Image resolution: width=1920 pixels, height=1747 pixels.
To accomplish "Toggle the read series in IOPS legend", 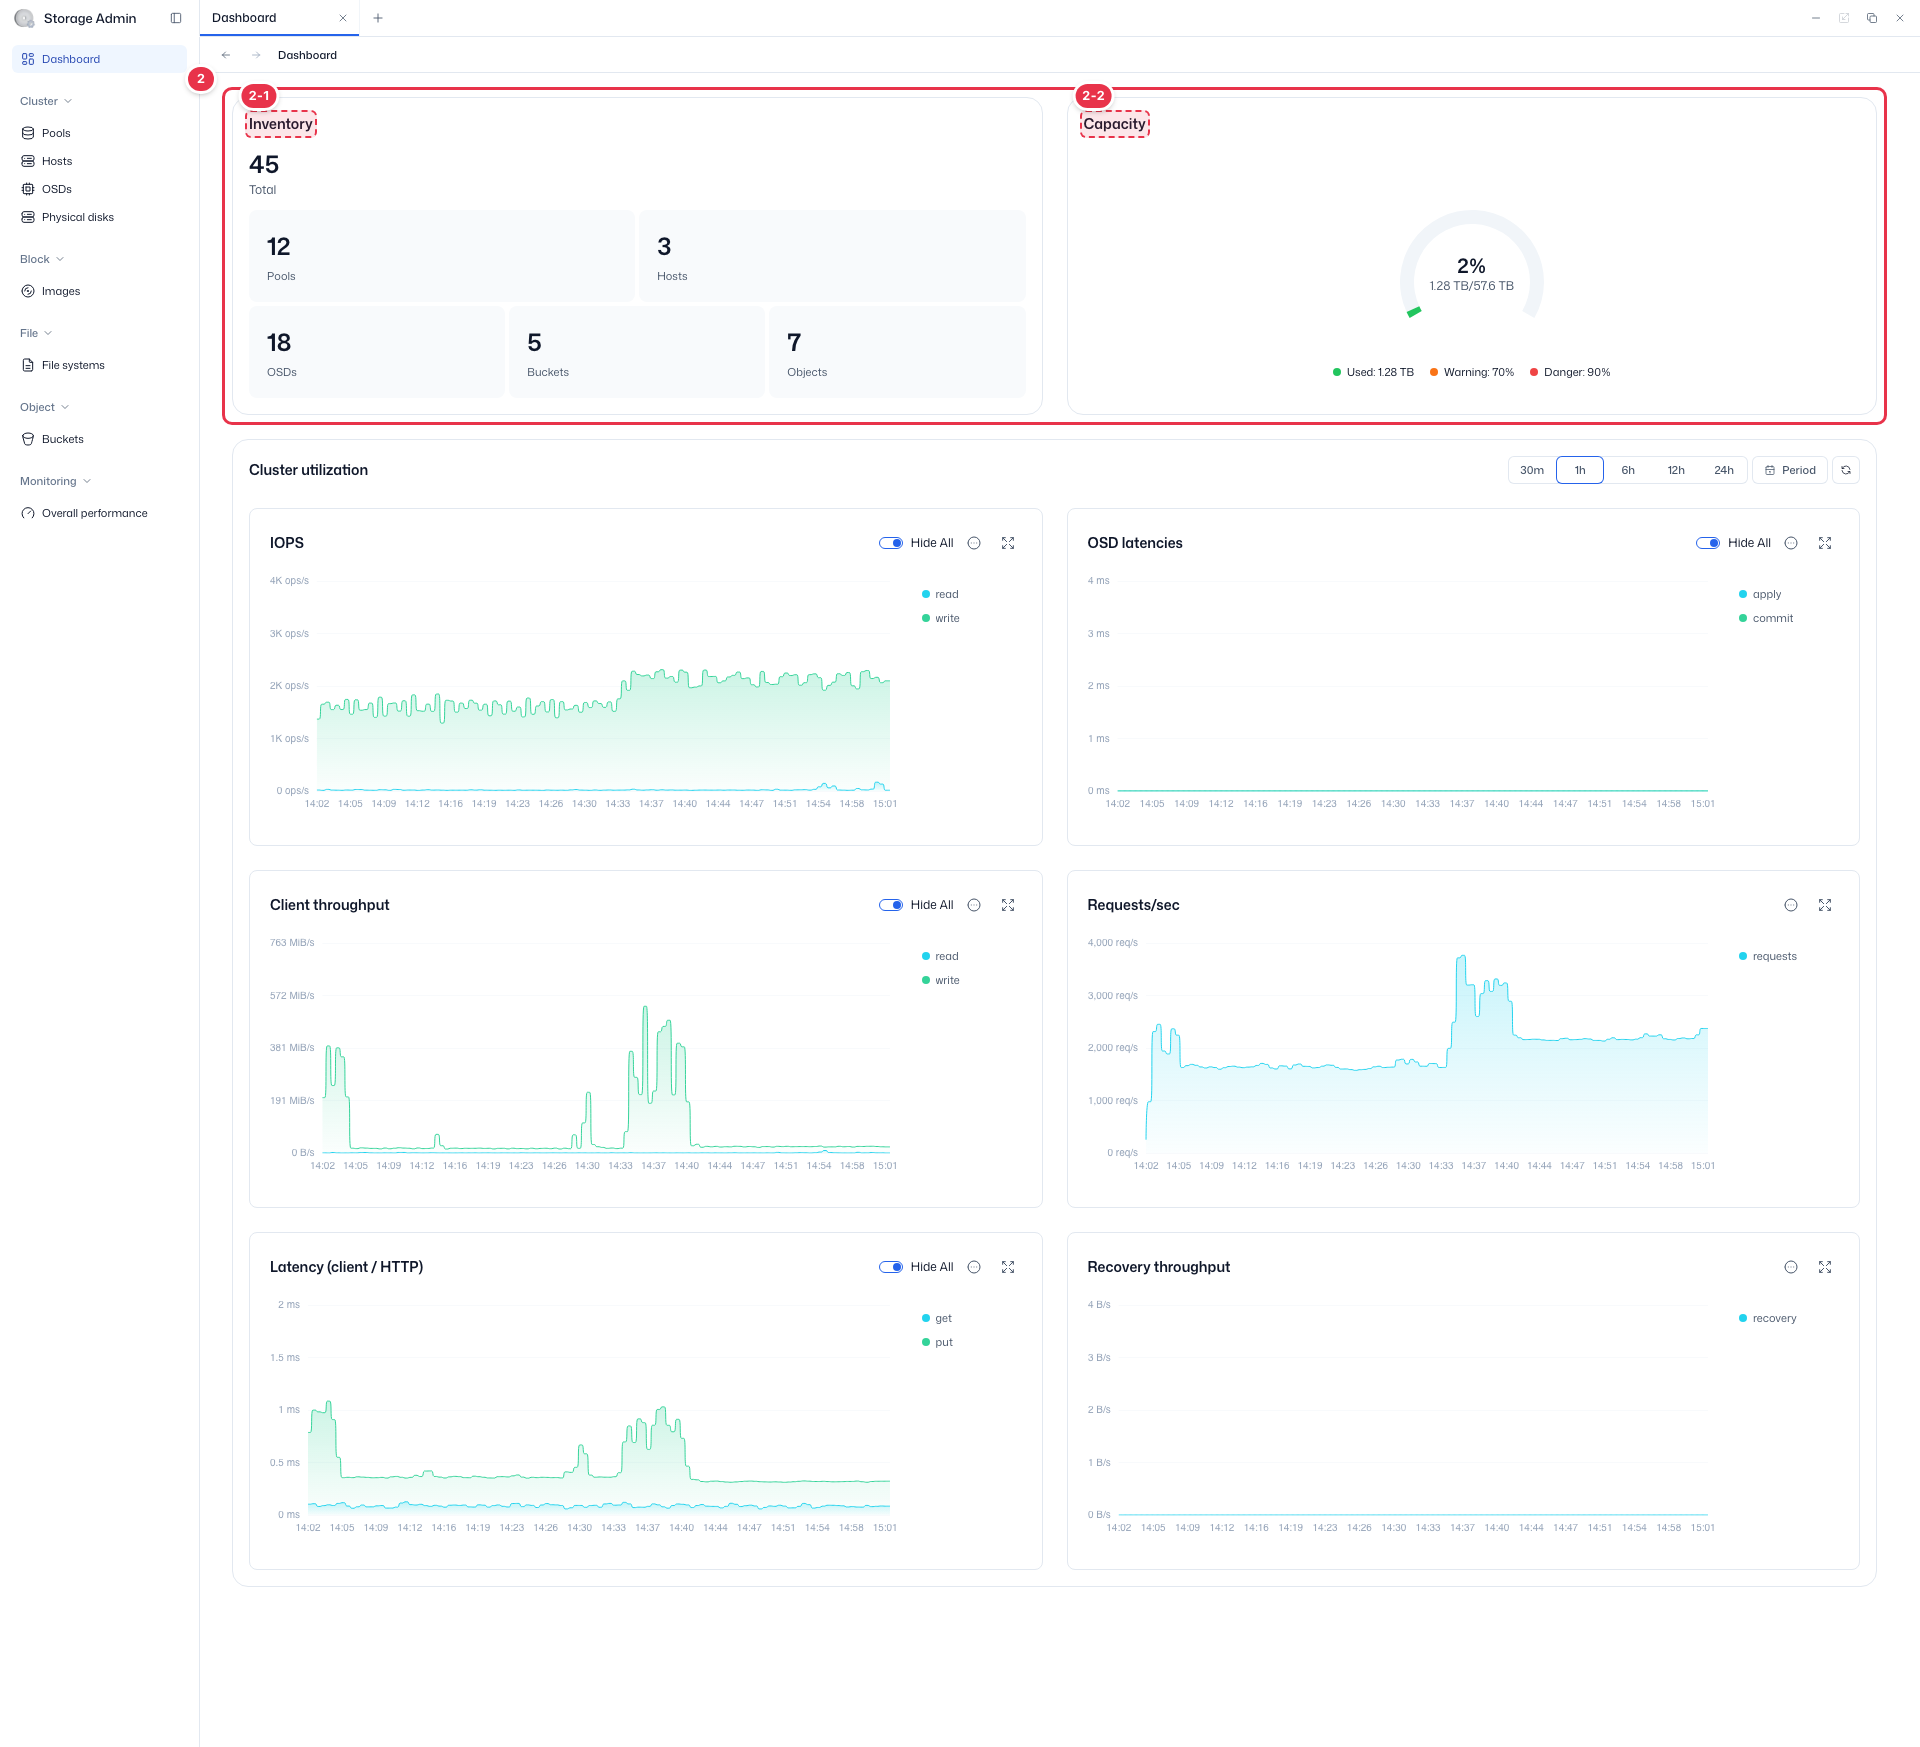I will [x=940, y=594].
